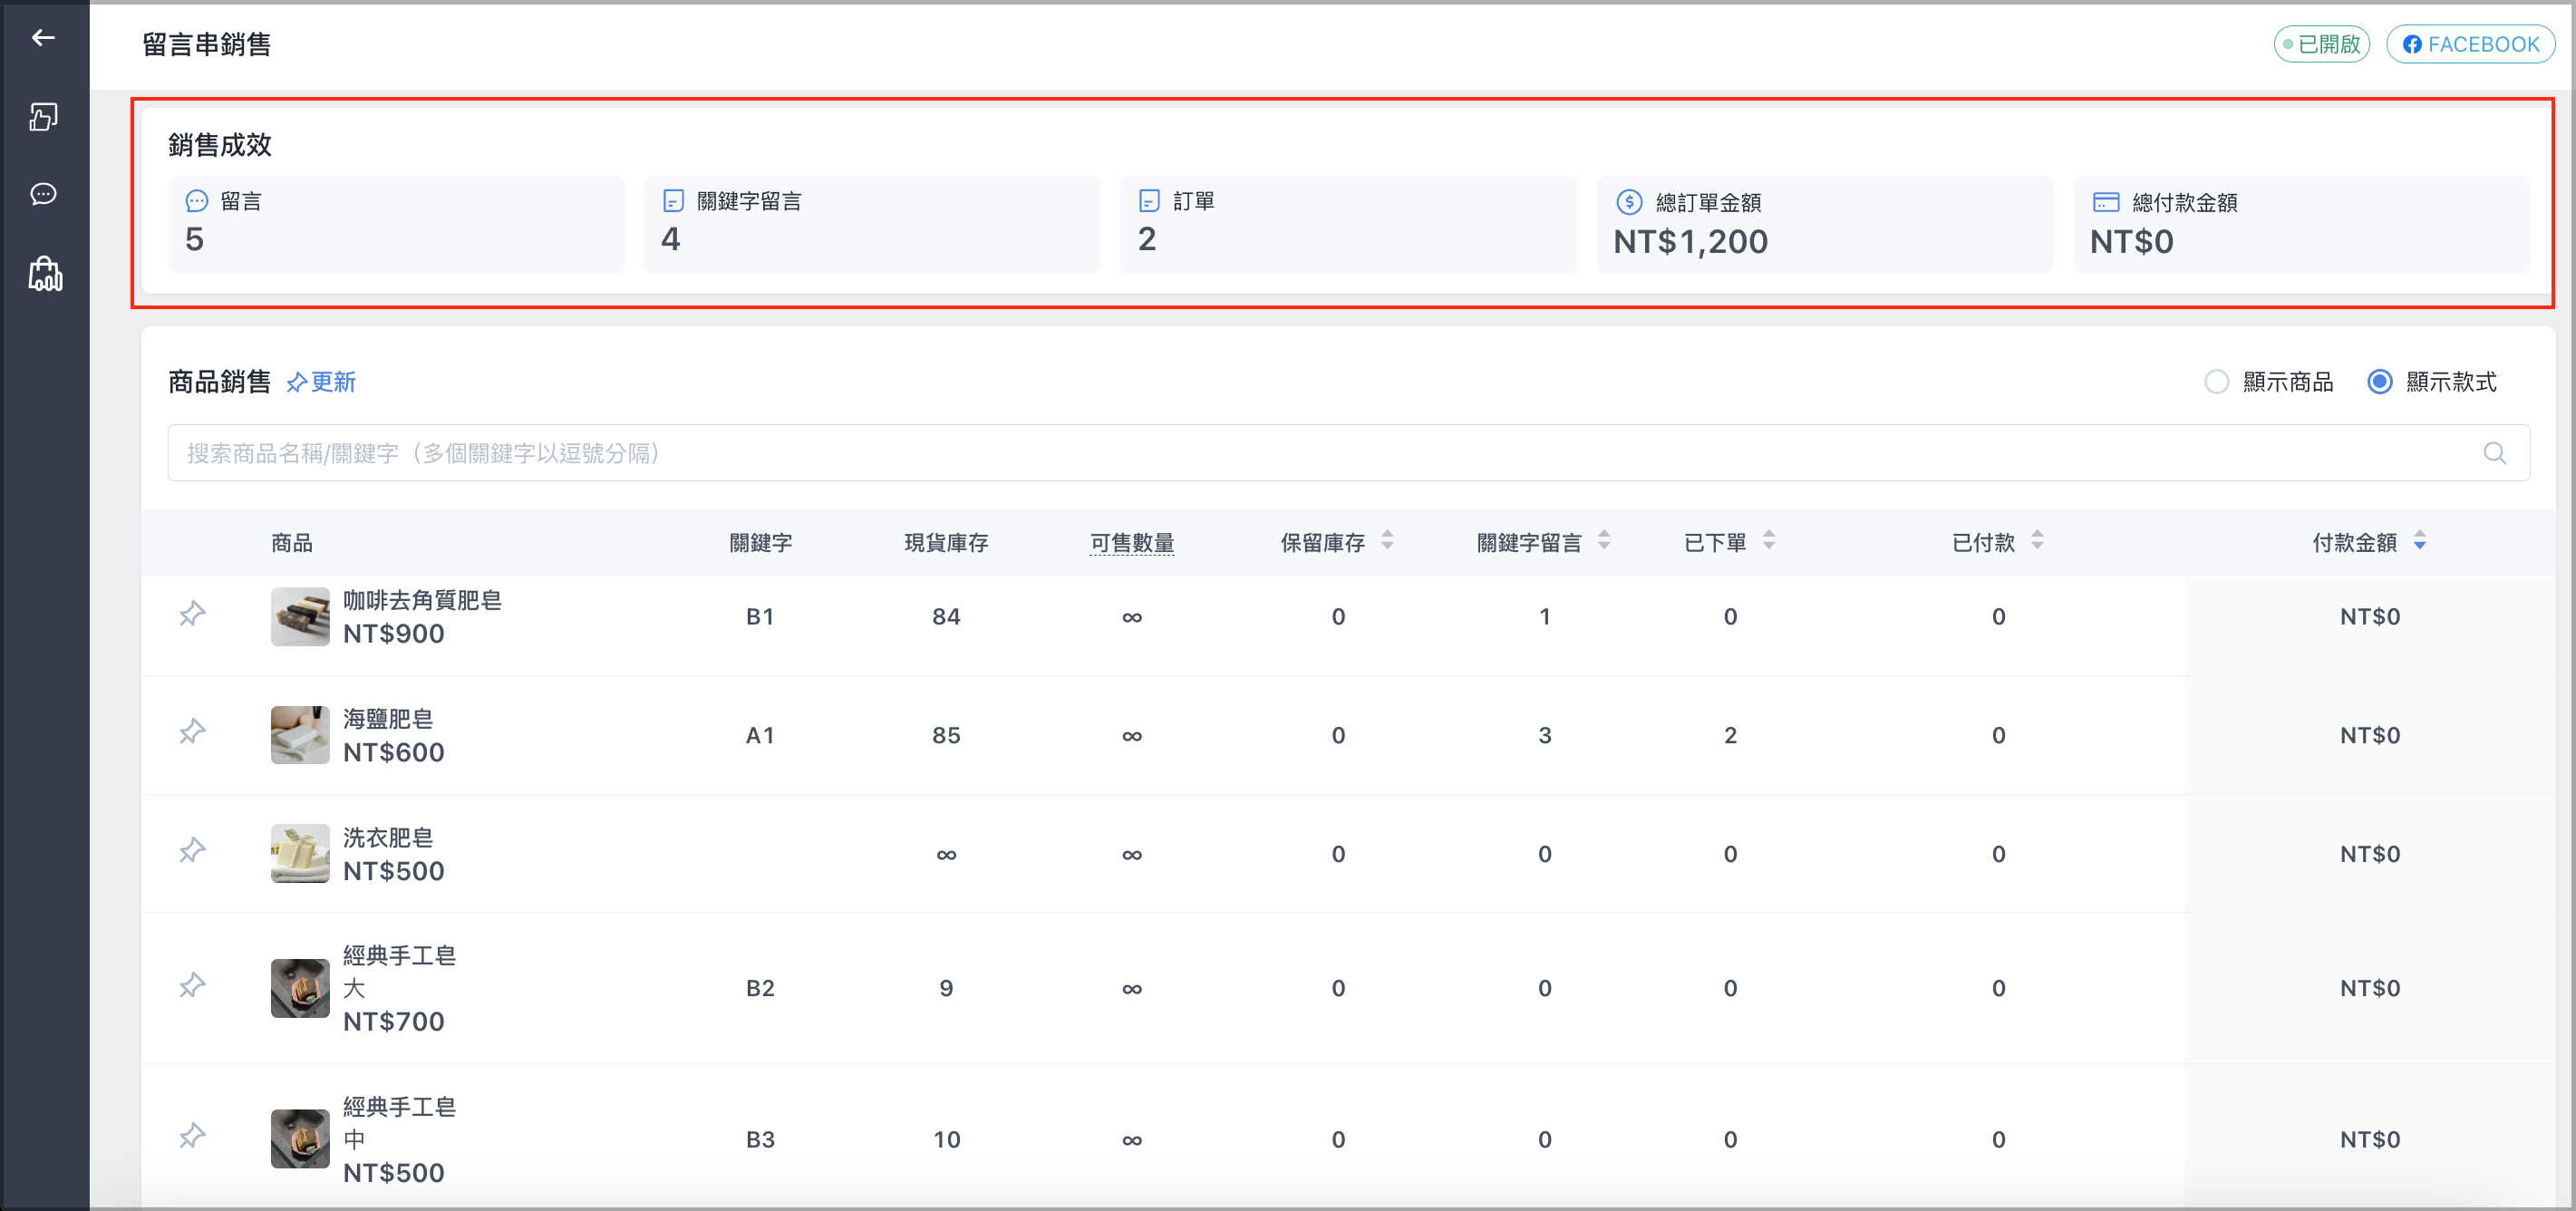Click the 更新 link
The height and width of the screenshot is (1211, 2576).
(x=321, y=382)
